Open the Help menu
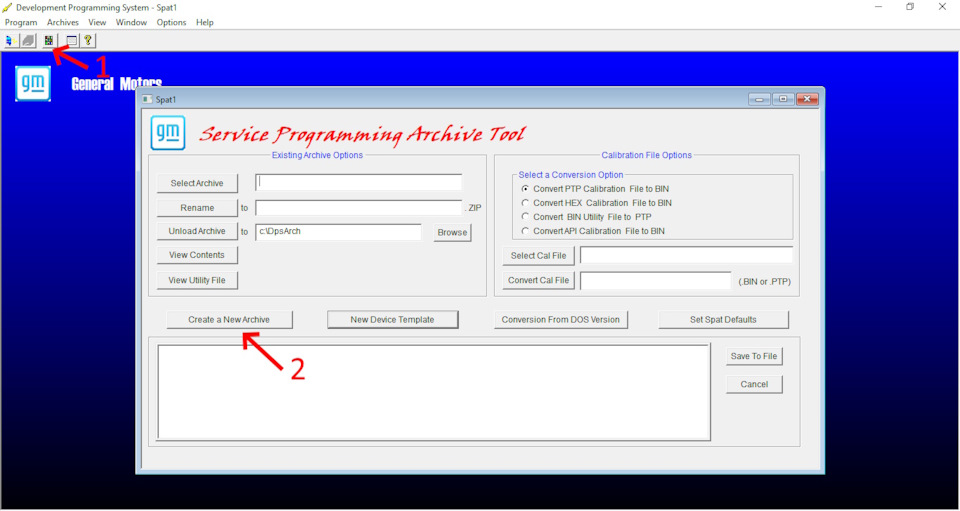Viewport: 960px width, 511px height. pyautogui.click(x=205, y=23)
